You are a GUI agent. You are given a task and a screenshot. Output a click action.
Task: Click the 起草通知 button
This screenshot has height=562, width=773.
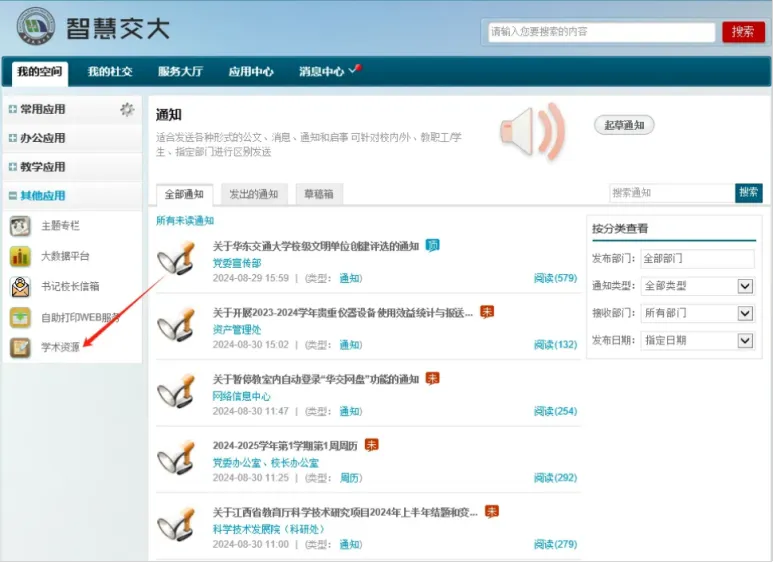[x=624, y=125]
